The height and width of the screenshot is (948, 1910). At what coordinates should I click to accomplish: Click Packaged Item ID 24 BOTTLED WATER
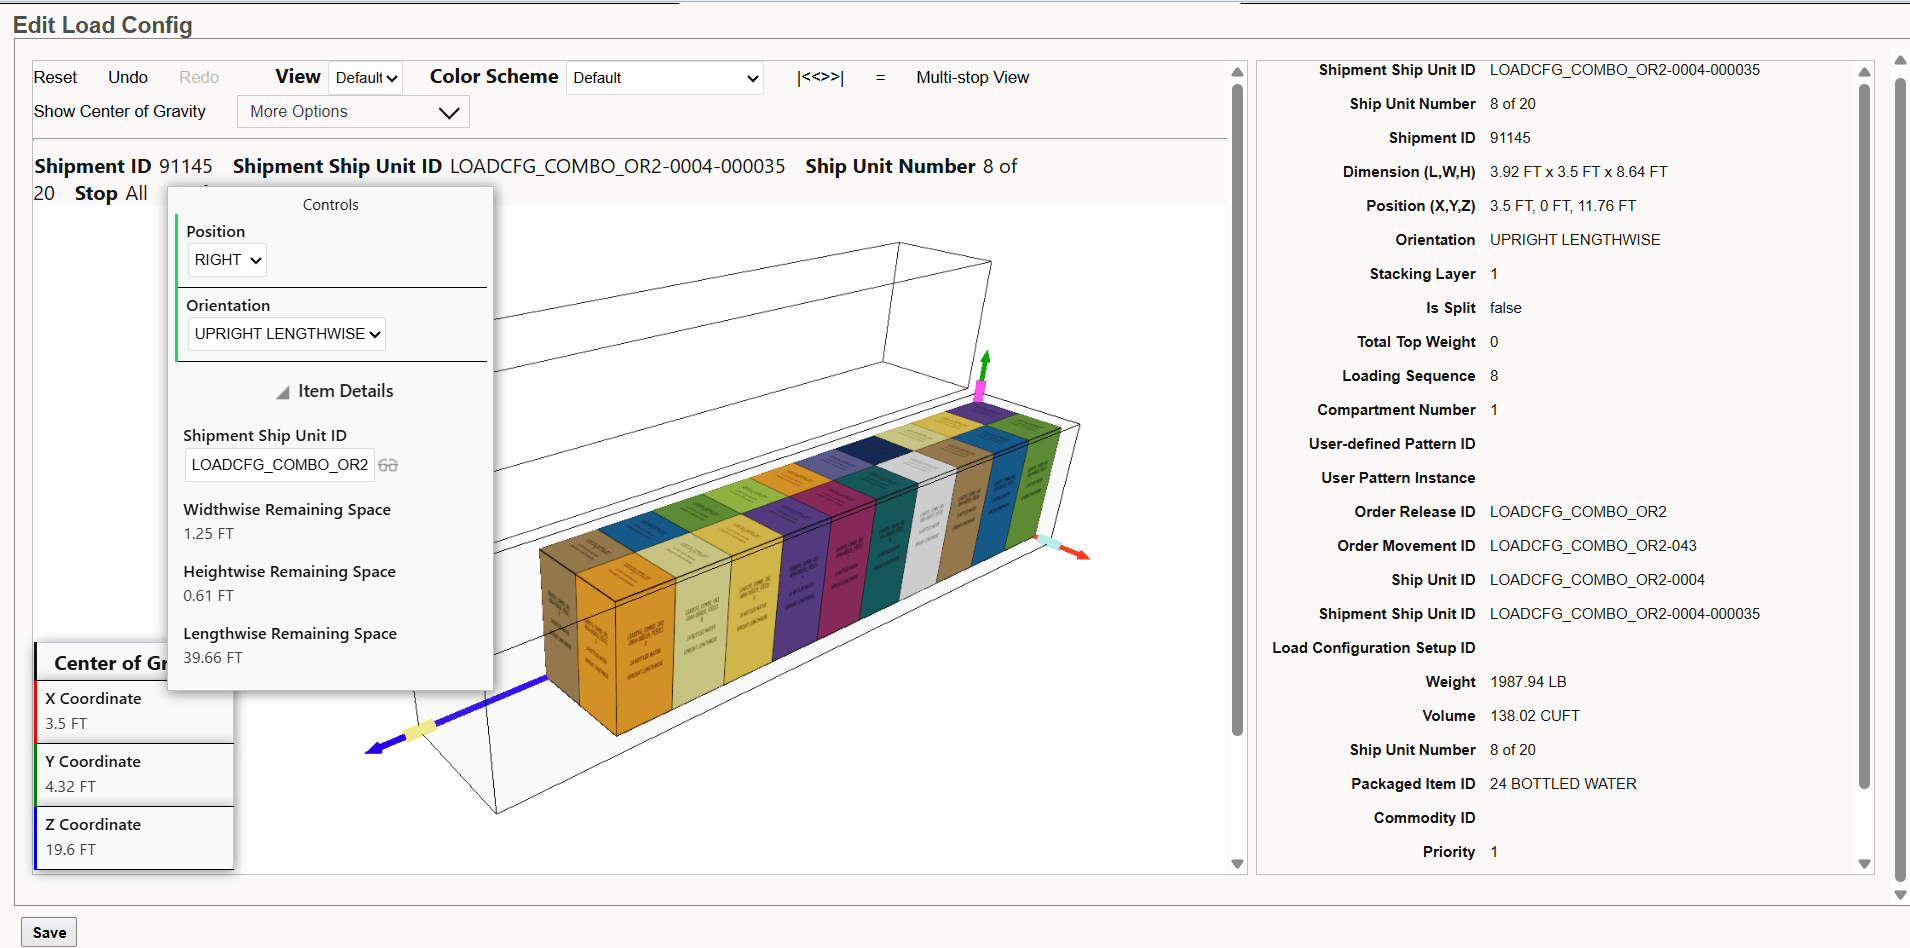[1563, 784]
